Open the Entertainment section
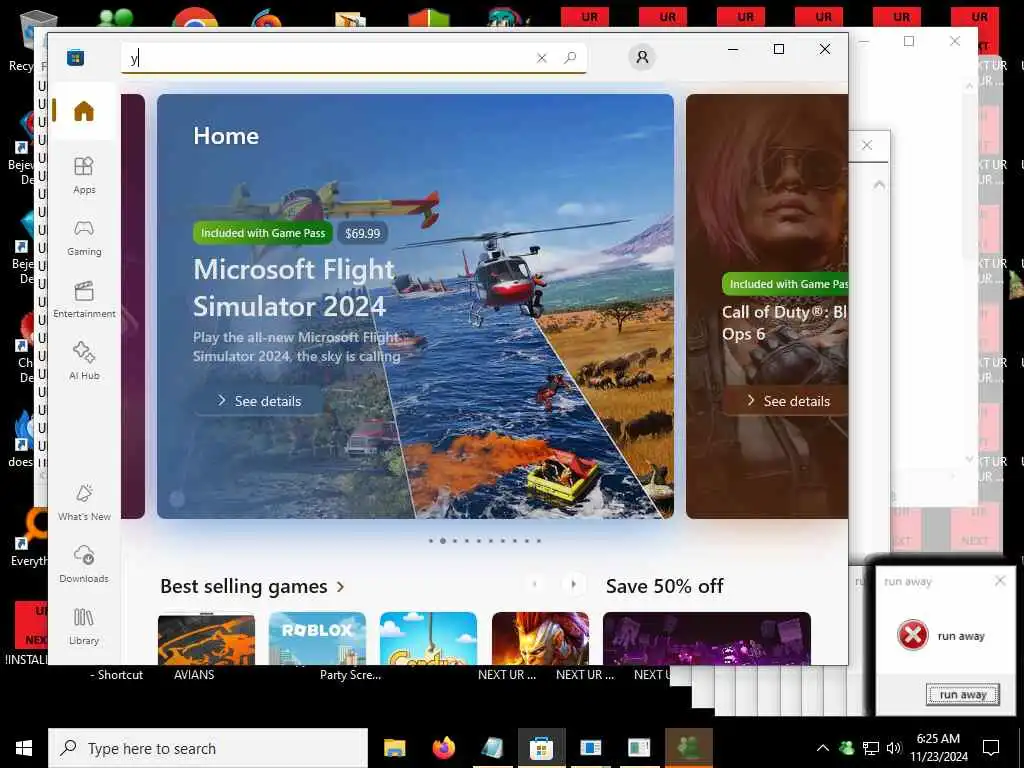This screenshot has width=1024, height=768. click(x=84, y=300)
